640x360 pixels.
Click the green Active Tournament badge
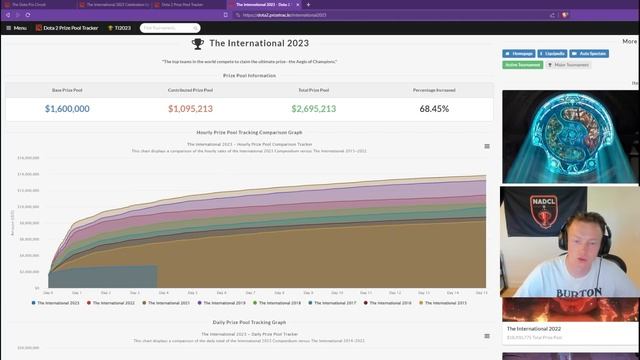(522, 65)
